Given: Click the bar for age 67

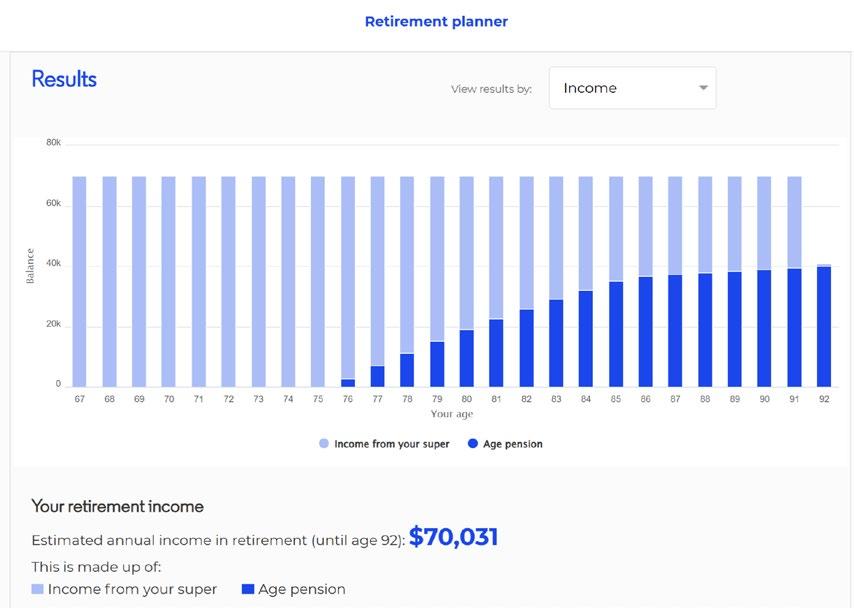Looking at the screenshot, I should coord(80,280).
